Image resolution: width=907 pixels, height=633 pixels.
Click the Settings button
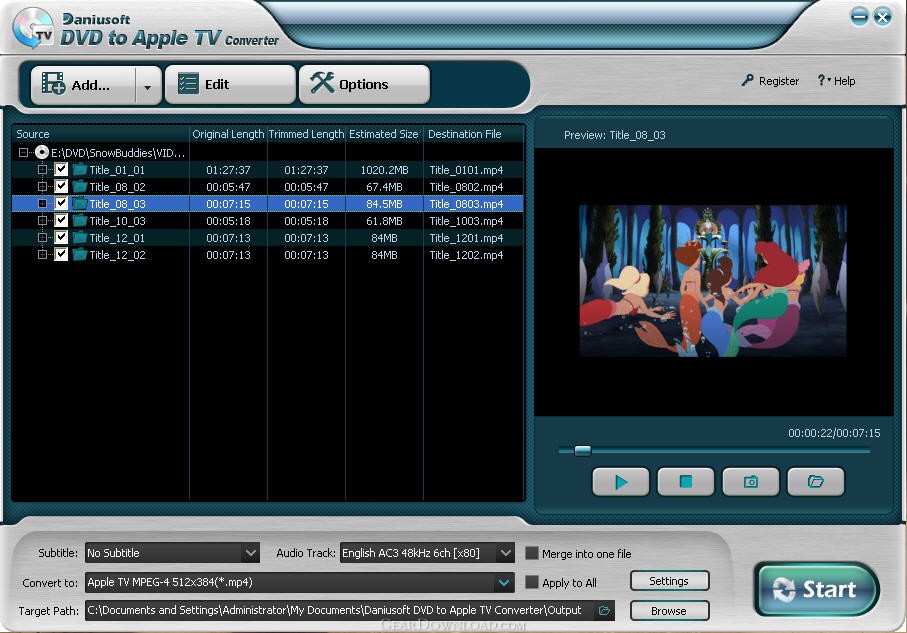point(669,581)
